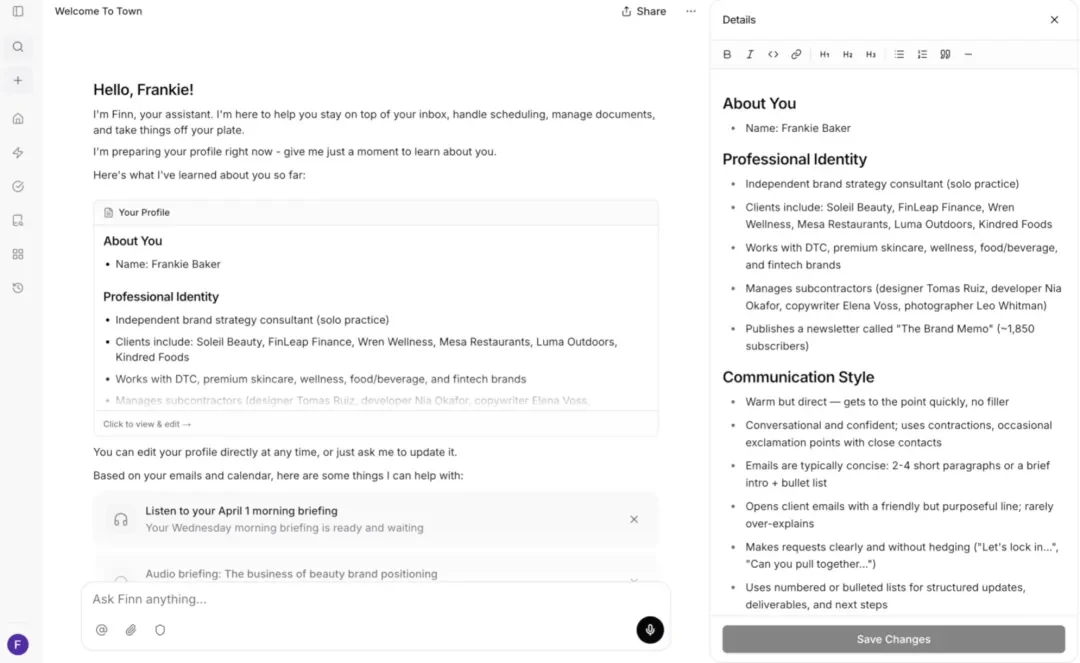Click the 'Manages subcontractors' bullet in Details
The height and width of the screenshot is (663, 1080).
click(x=903, y=297)
